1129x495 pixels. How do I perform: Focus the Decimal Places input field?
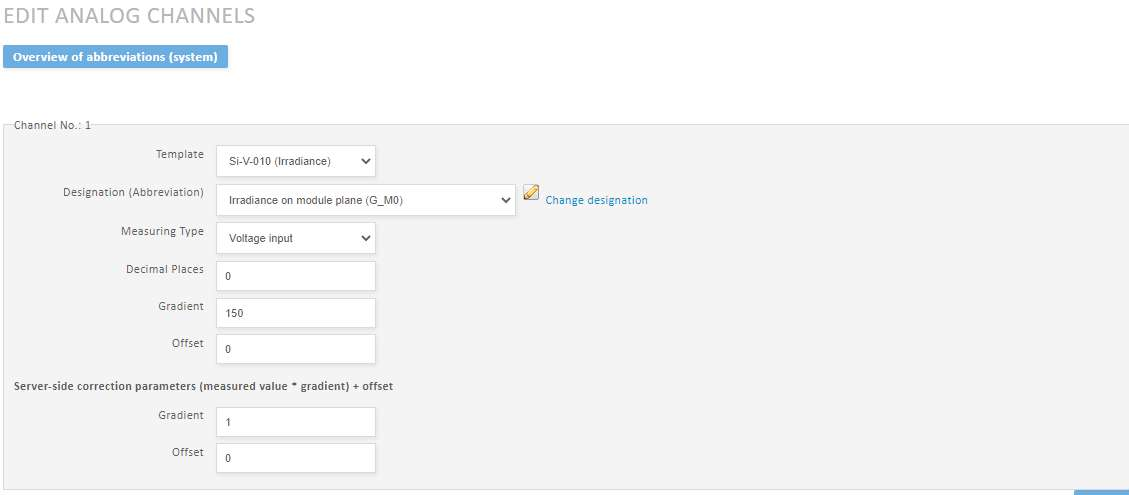pos(296,276)
